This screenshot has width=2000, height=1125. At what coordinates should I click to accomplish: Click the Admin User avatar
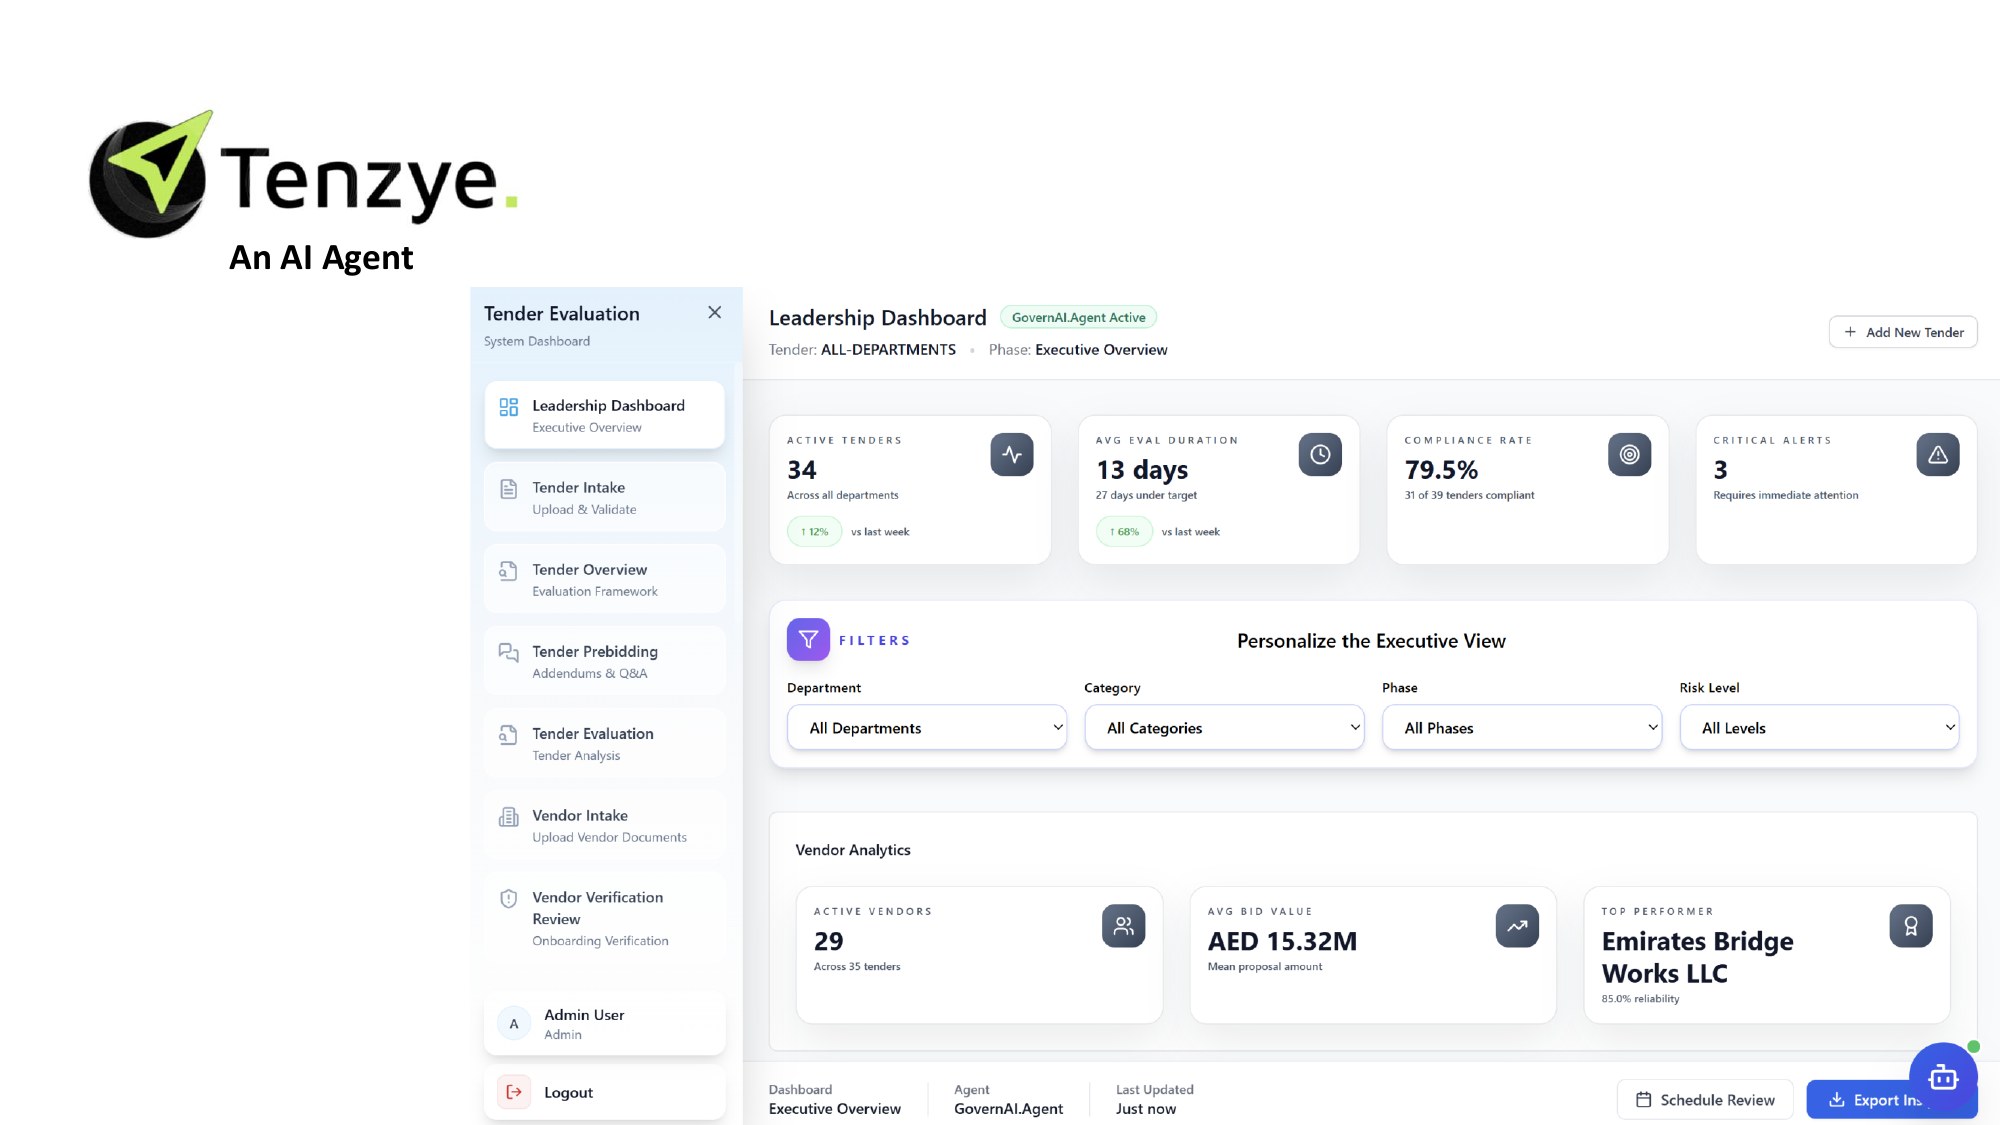514,1024
